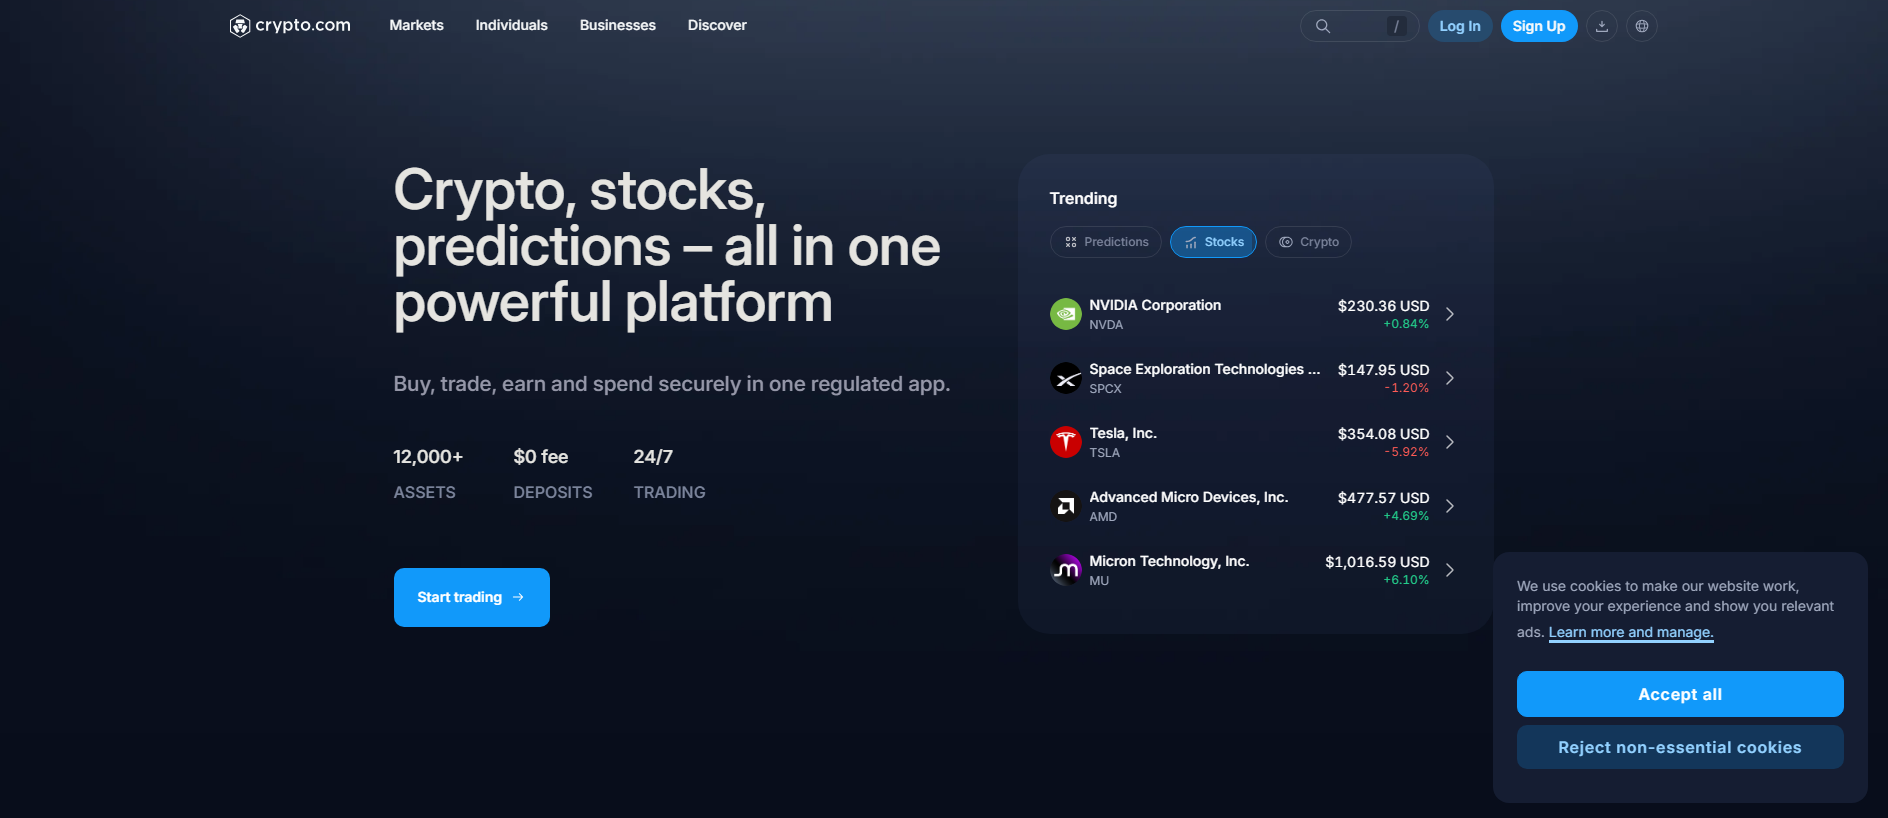This screenshot has height=818, width=1888.
Task: Open the Markets menu
Action: coord(416,25)
